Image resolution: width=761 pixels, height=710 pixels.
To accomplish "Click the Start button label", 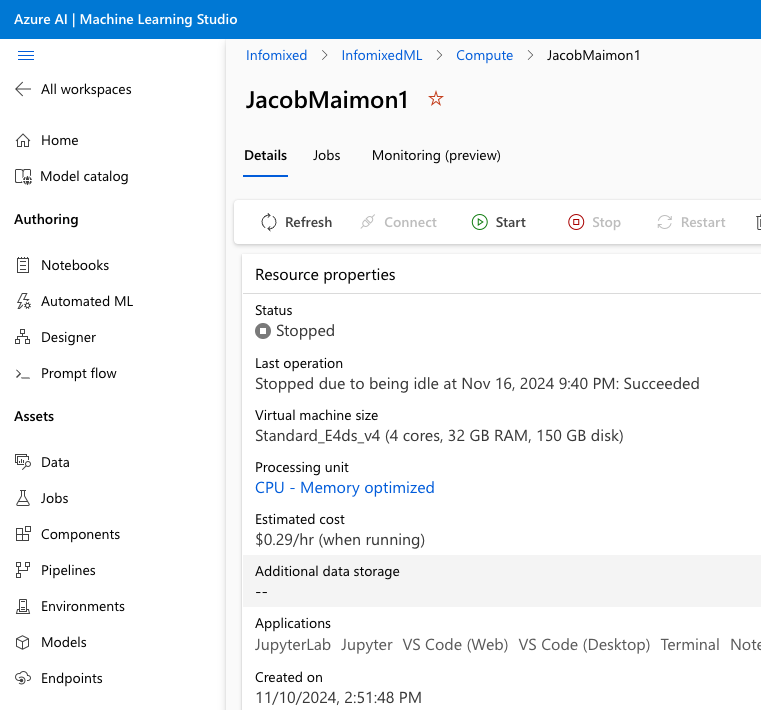I will coord(511,222).
